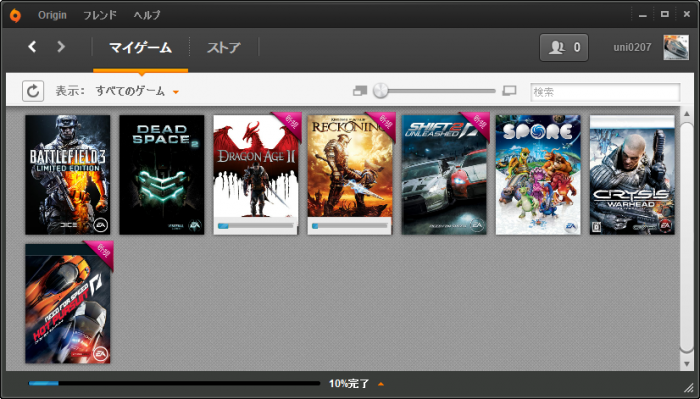Select the Battlefield 3 game cover
This screenshot has width=700, height=399.
(68, 175)
